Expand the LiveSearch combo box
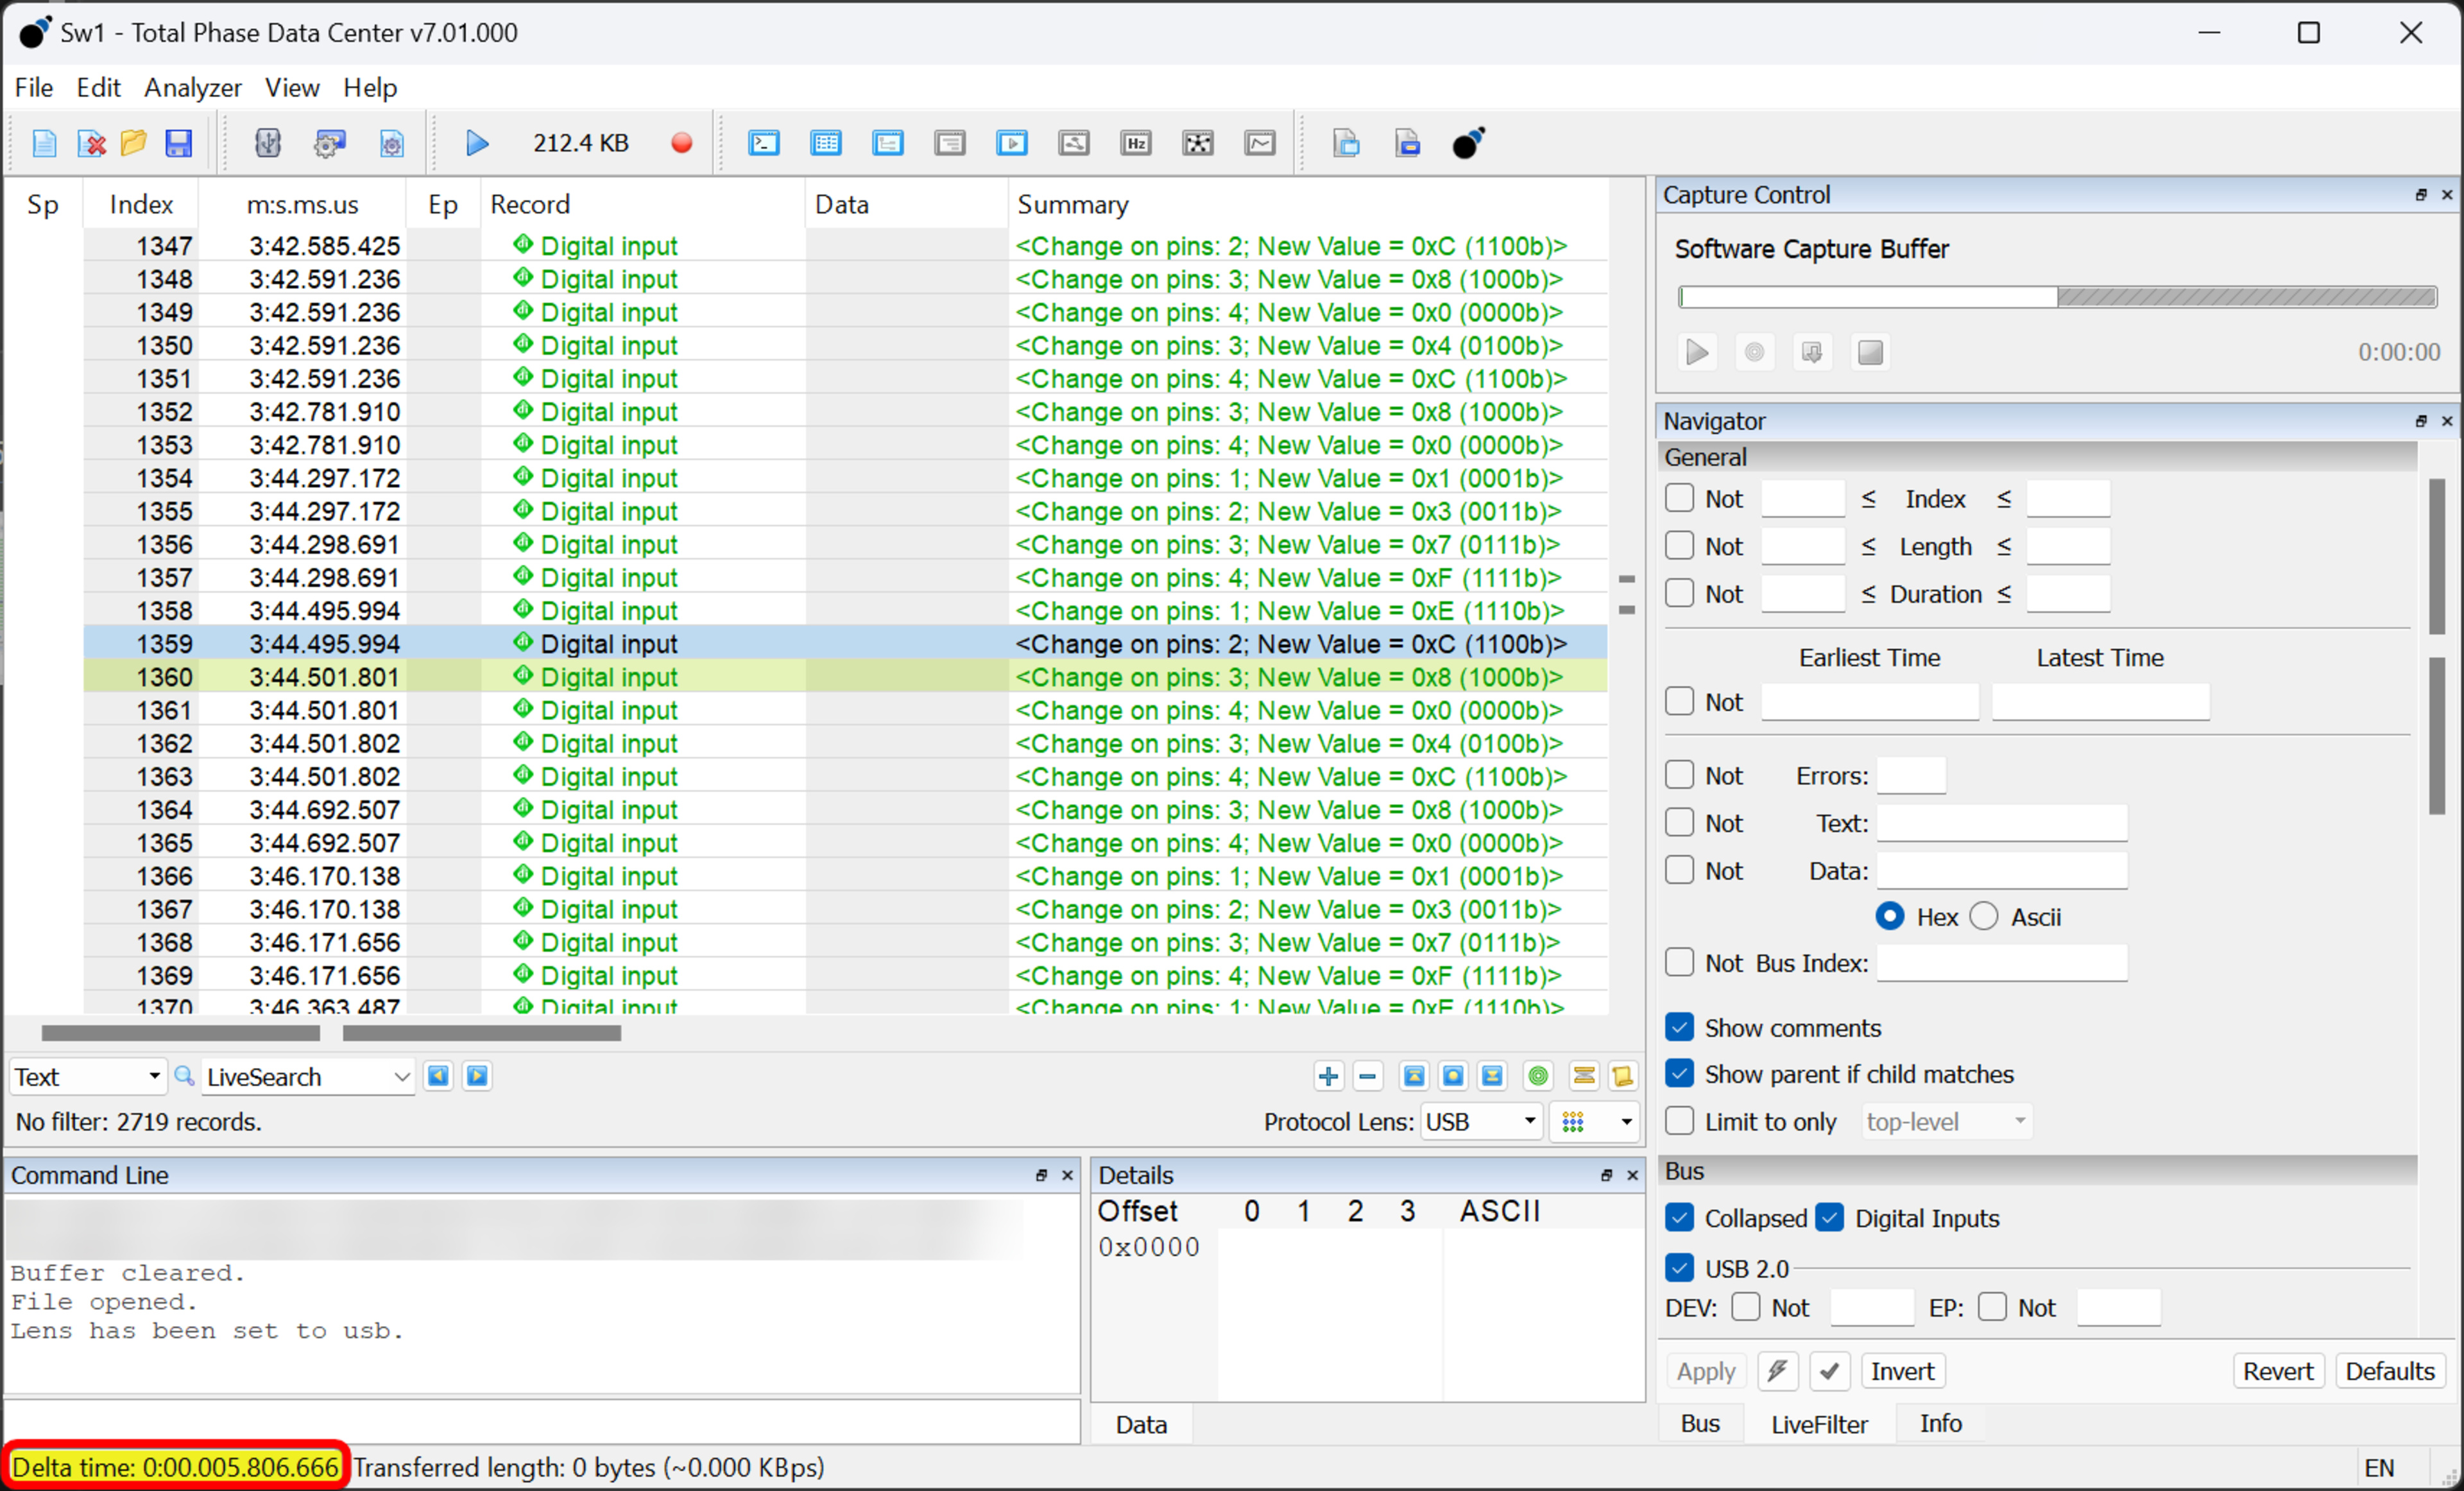 pos(401,1077)
